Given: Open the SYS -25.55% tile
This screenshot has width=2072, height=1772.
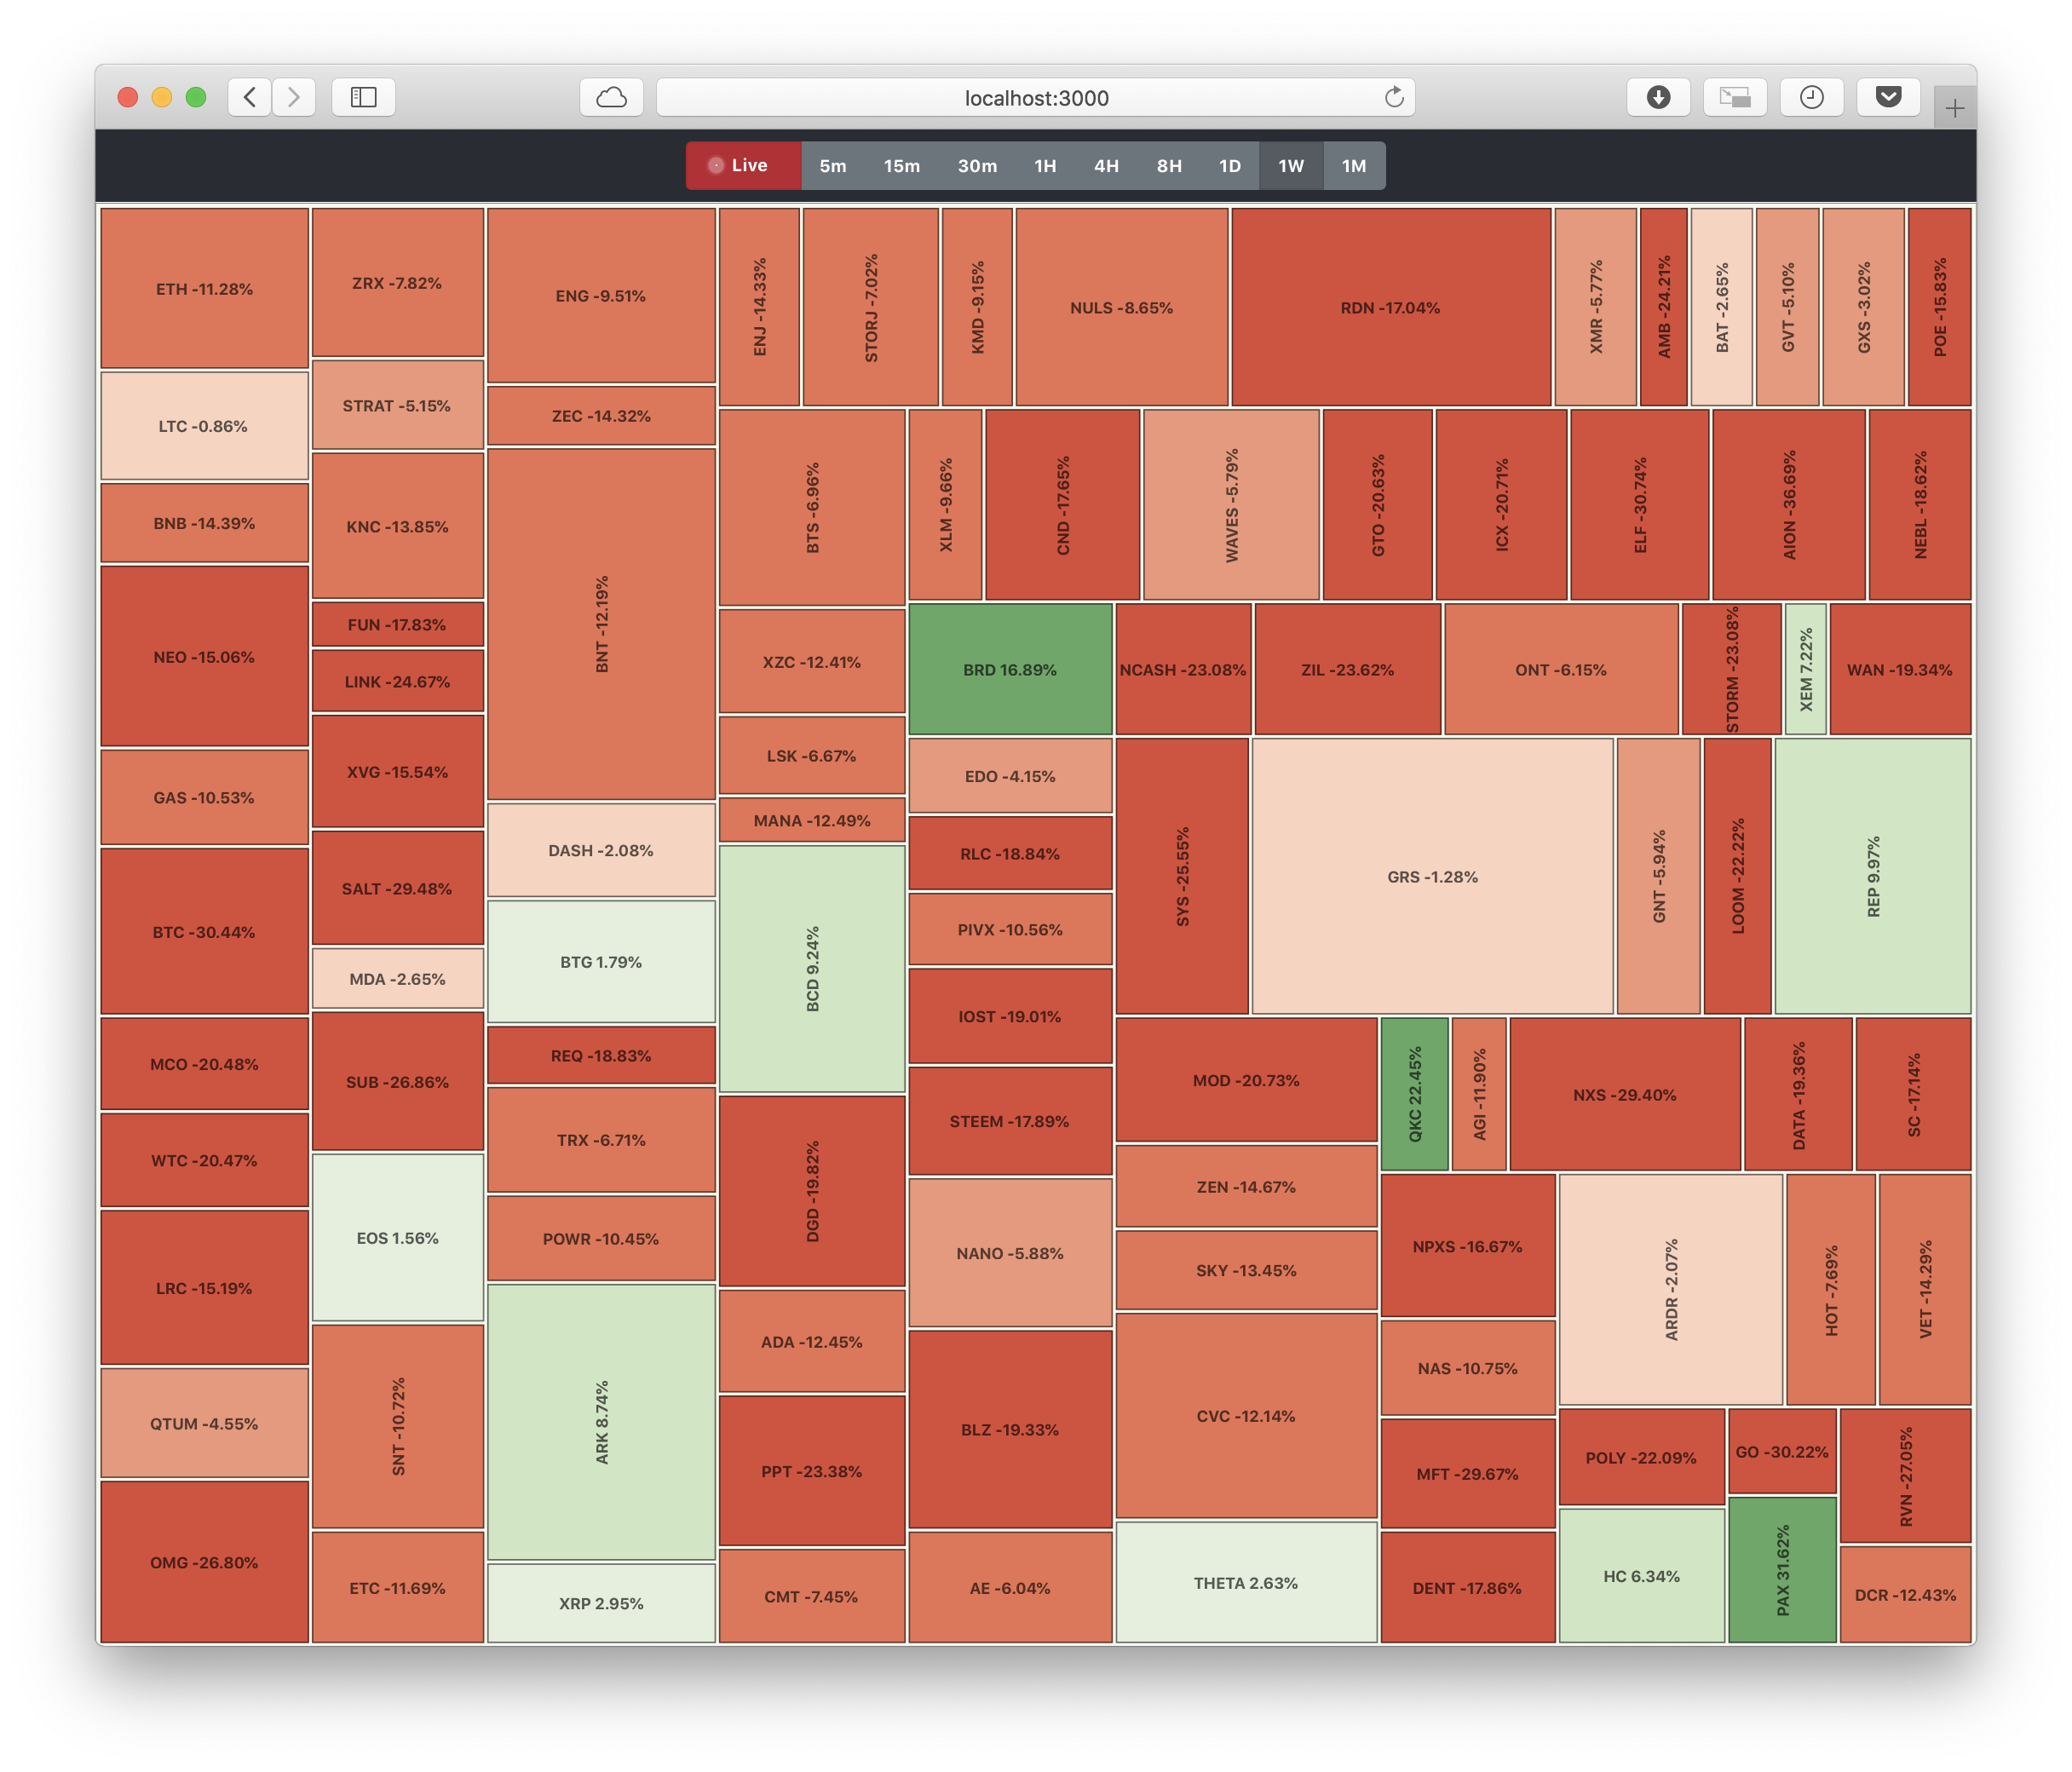Looking at the screenshot, I should coord(1182,876).
